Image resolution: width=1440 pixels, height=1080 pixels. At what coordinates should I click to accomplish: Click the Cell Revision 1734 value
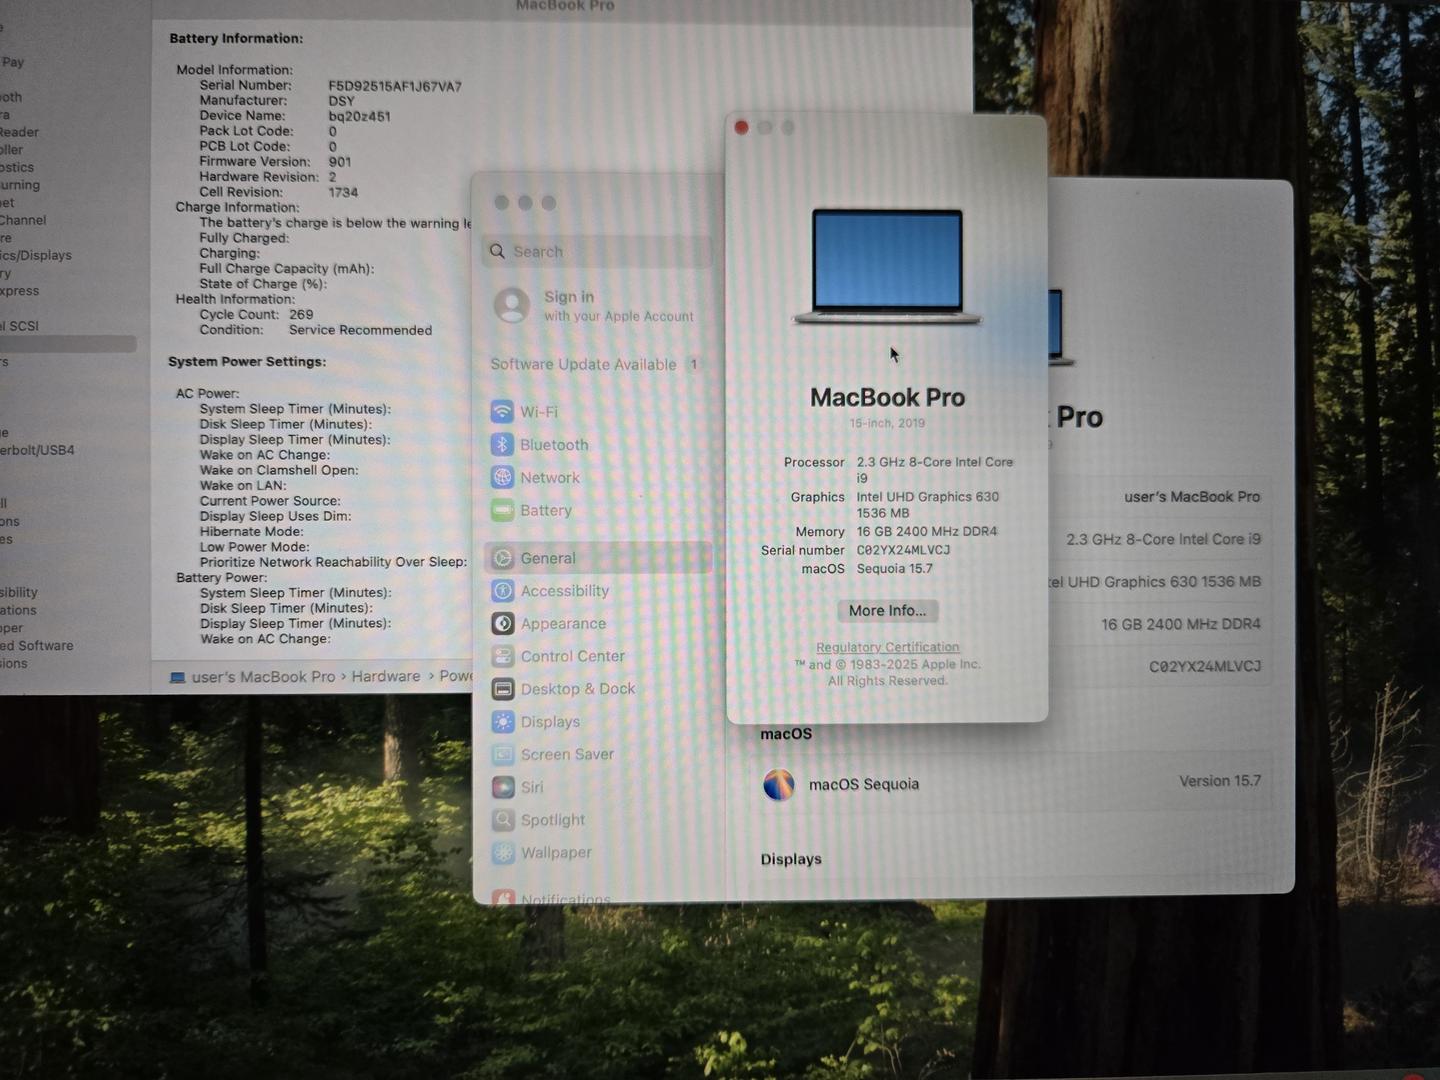pyautogui.click(x=343, y=192)
